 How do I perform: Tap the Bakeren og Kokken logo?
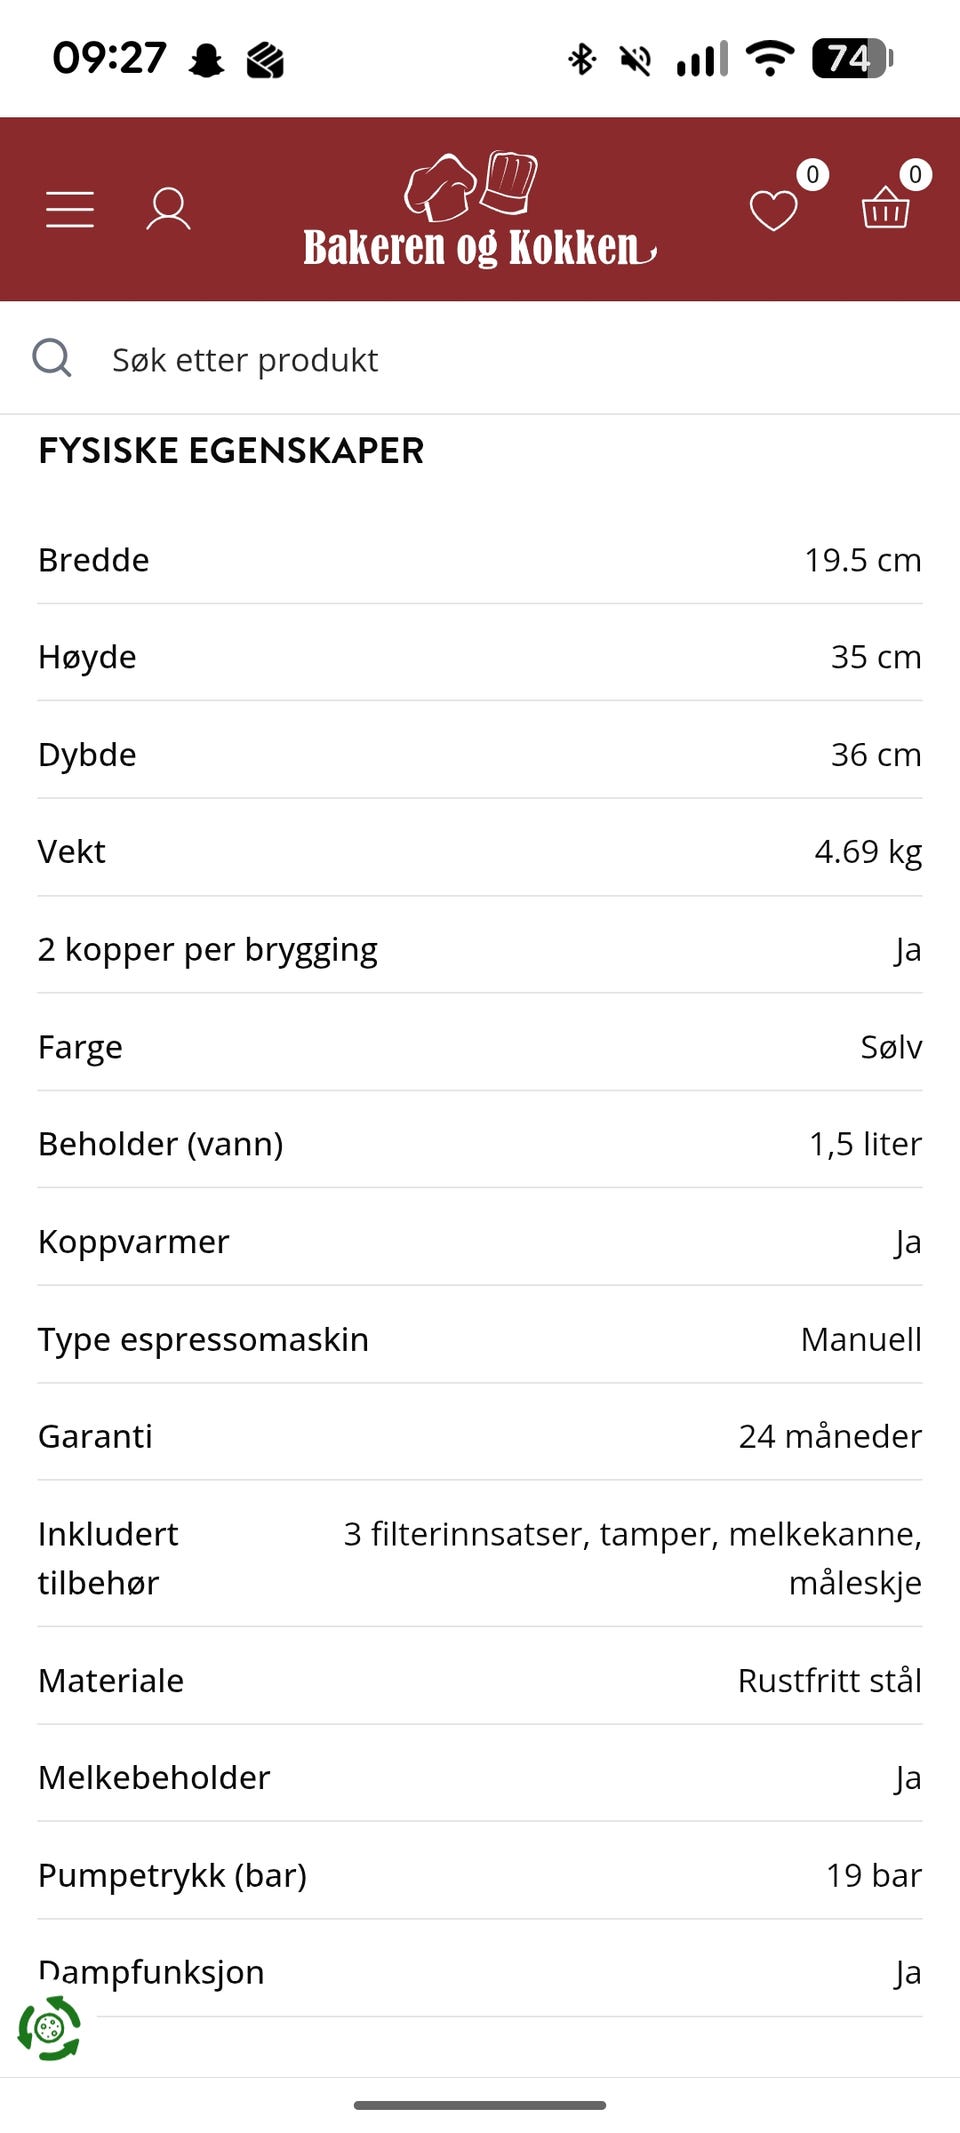tap(480, 211)
